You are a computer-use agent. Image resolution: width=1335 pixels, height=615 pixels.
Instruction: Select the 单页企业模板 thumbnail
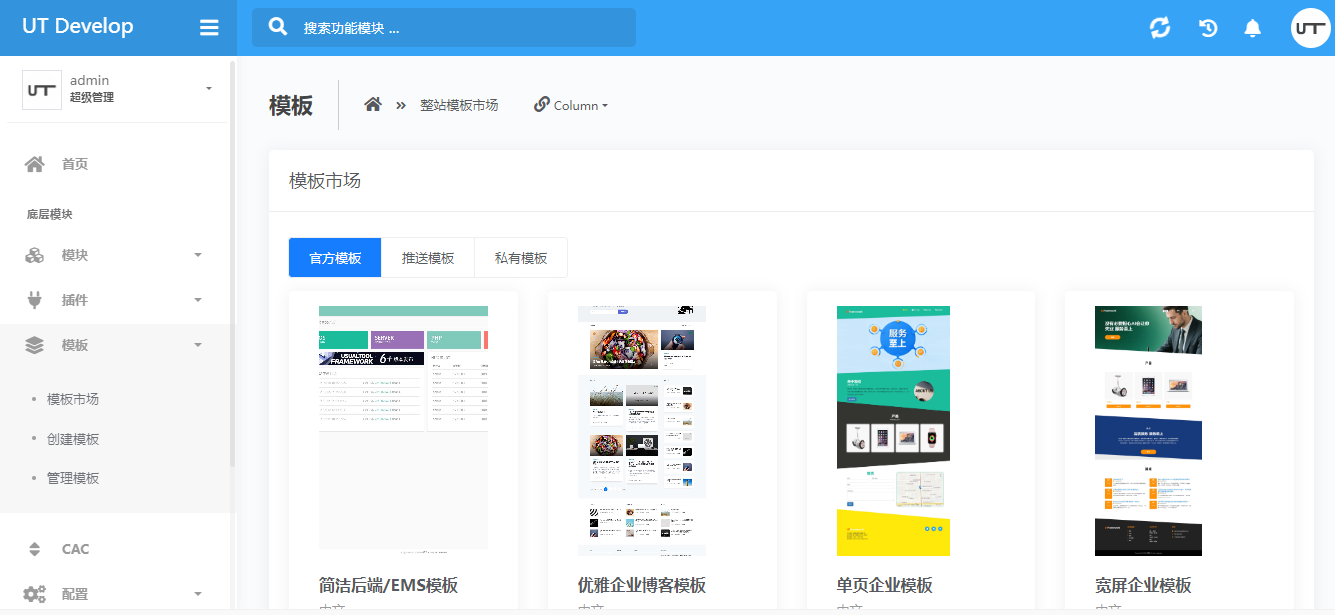pos(893,431)
